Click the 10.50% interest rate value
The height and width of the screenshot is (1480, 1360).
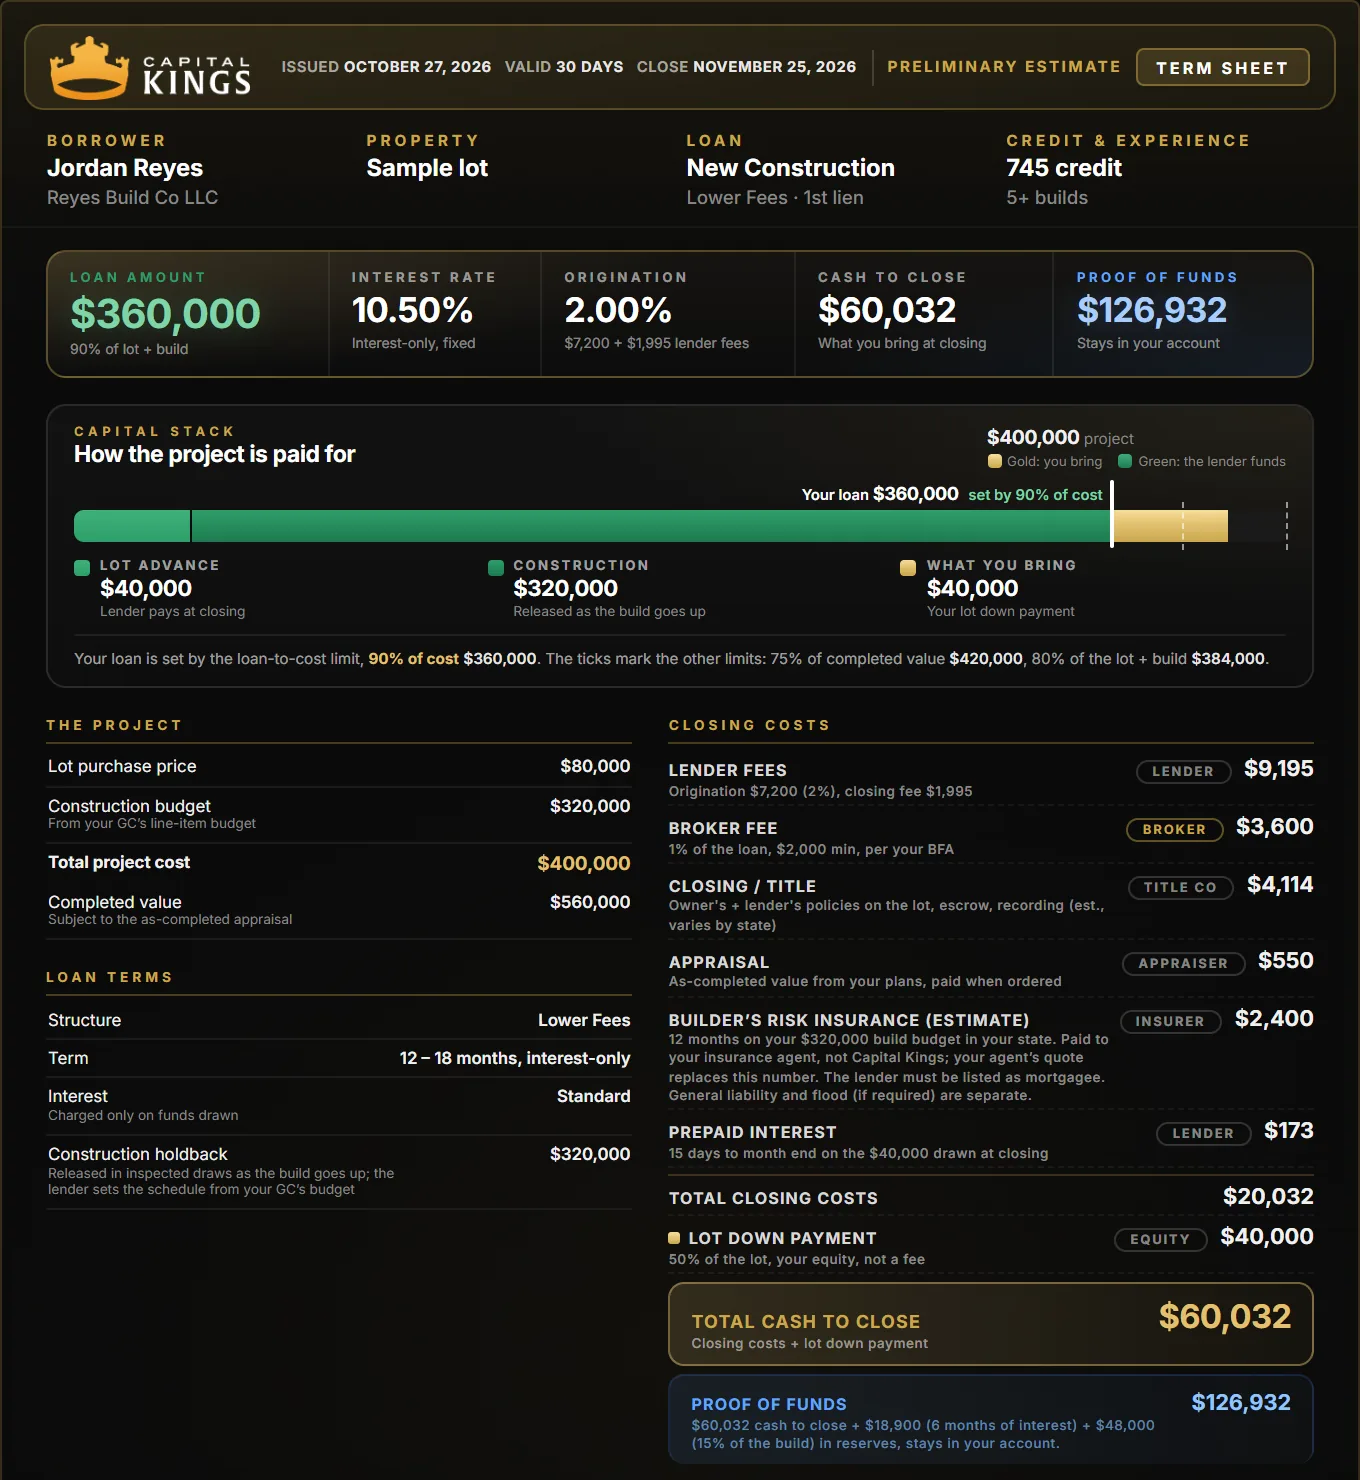(x=412, y=310)
